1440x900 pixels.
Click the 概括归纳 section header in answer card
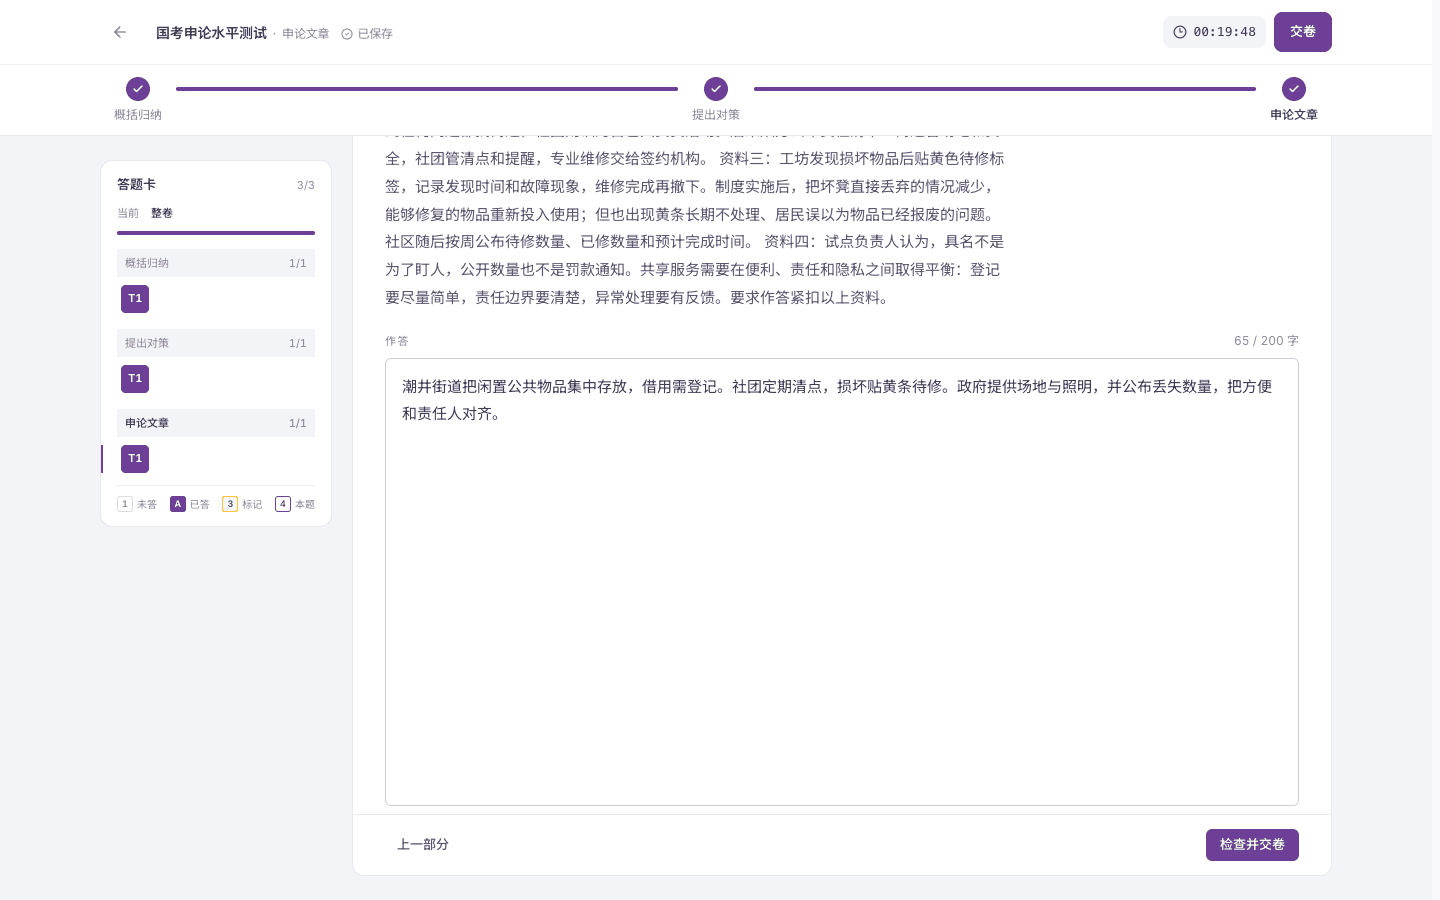coord(216,263)
